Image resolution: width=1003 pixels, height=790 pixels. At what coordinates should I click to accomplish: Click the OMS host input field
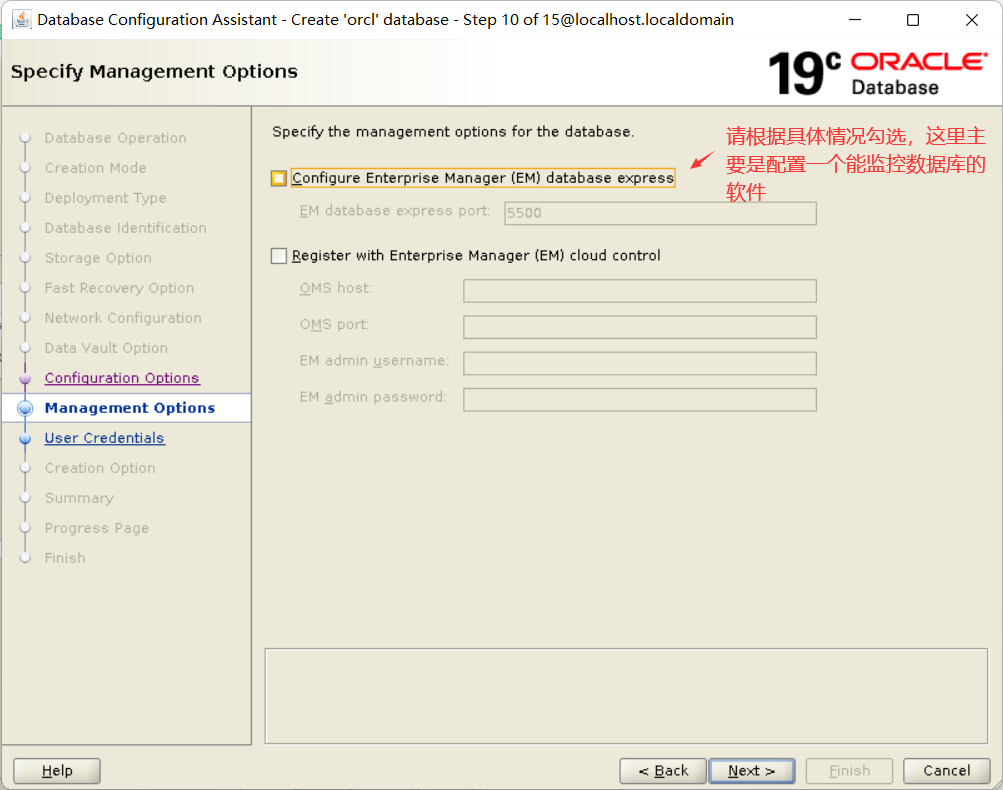(640, 290)
